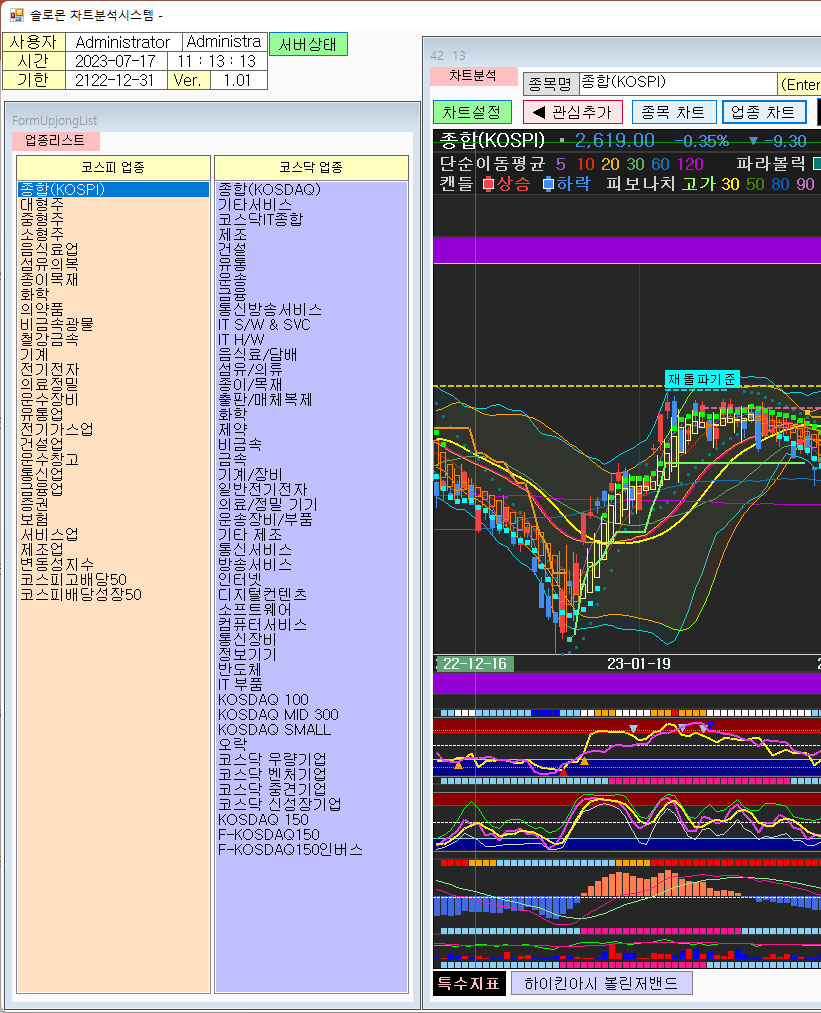Image resolution: width=821 pixels, height=1013 pixels.
Task: Select 하이킨아시 볼린저밴드 indicator tab
Action: tap(601, 983)
